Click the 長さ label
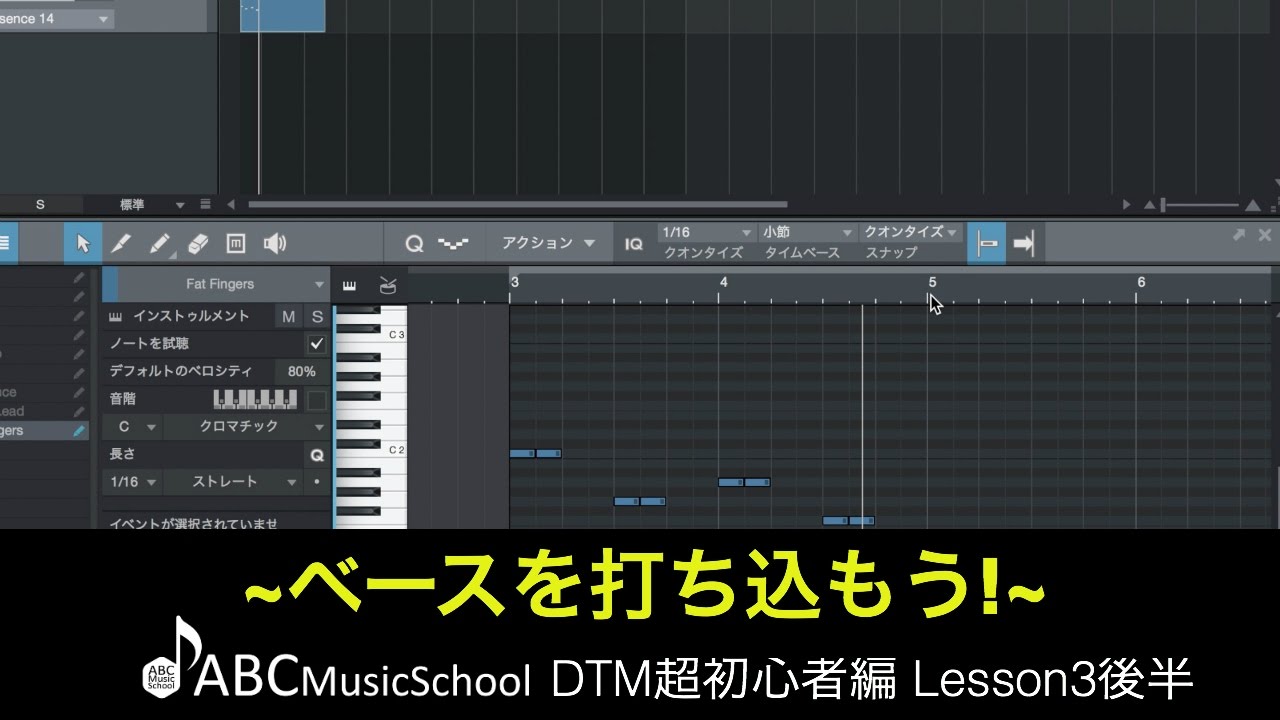Screen dimensions: 1280x720 click(122, 454)
